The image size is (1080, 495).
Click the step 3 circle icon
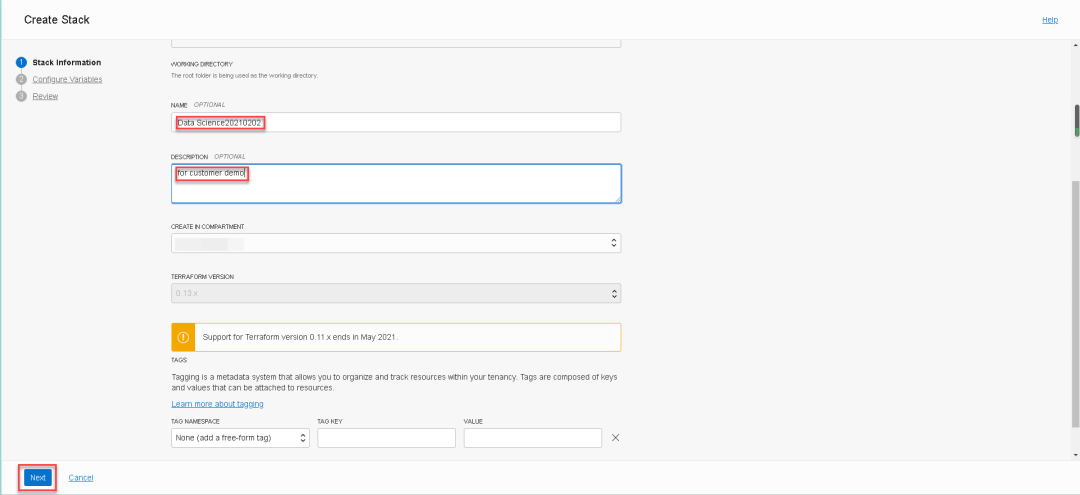coord(20,96)
